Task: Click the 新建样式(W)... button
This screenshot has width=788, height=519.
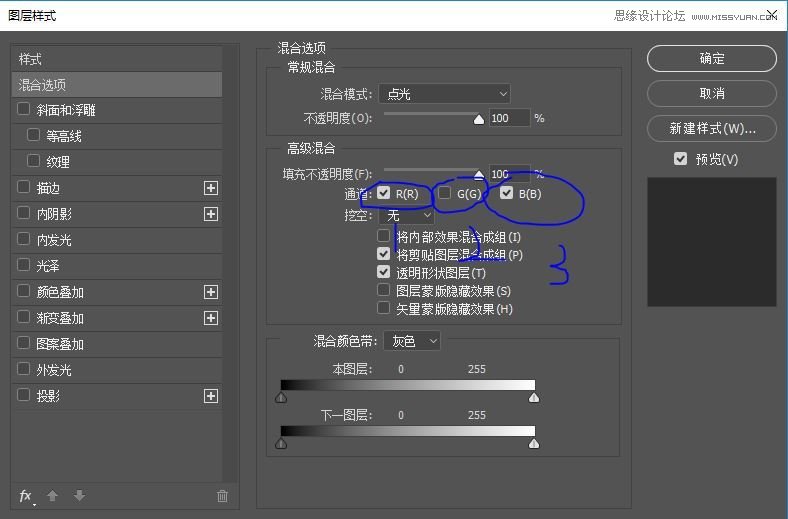Action: 712,129
